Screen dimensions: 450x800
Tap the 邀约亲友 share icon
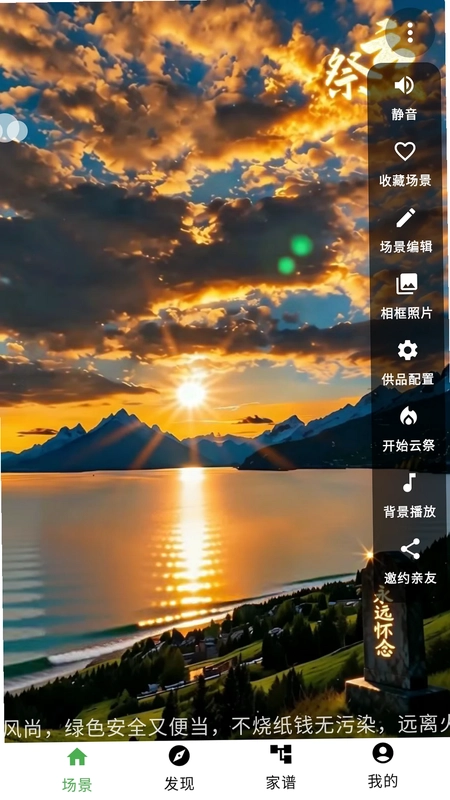point(410,549)
